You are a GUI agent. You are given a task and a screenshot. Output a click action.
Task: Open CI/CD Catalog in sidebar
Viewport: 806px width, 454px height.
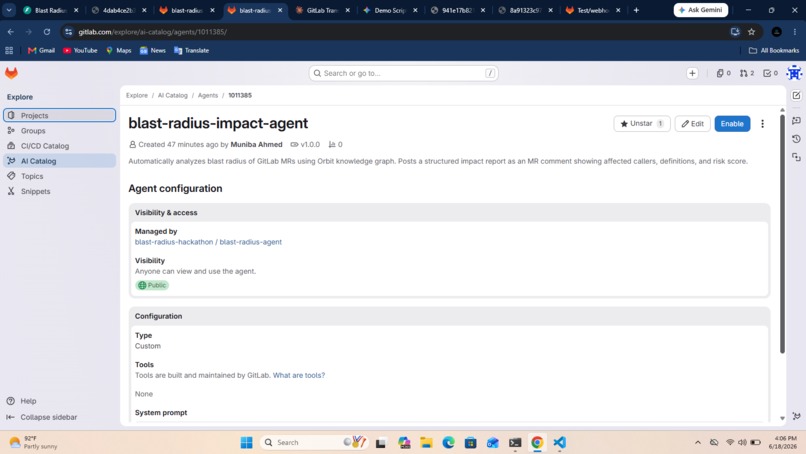click(x=60, y=146)
